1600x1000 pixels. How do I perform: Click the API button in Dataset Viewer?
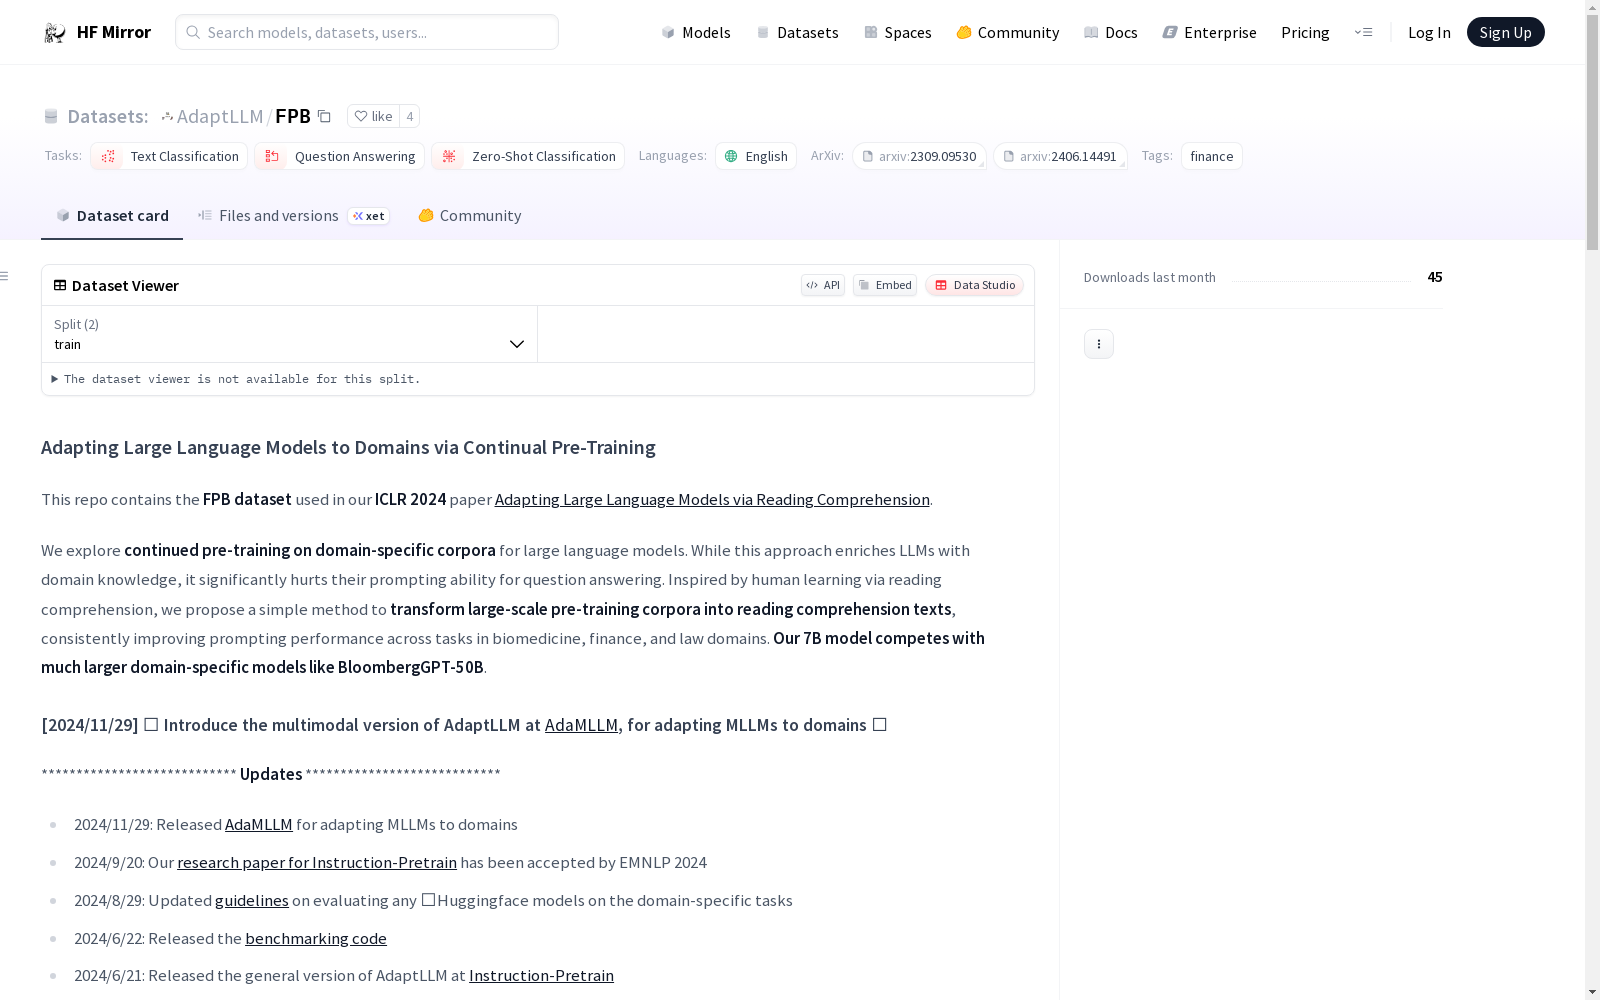coord(823,285)
